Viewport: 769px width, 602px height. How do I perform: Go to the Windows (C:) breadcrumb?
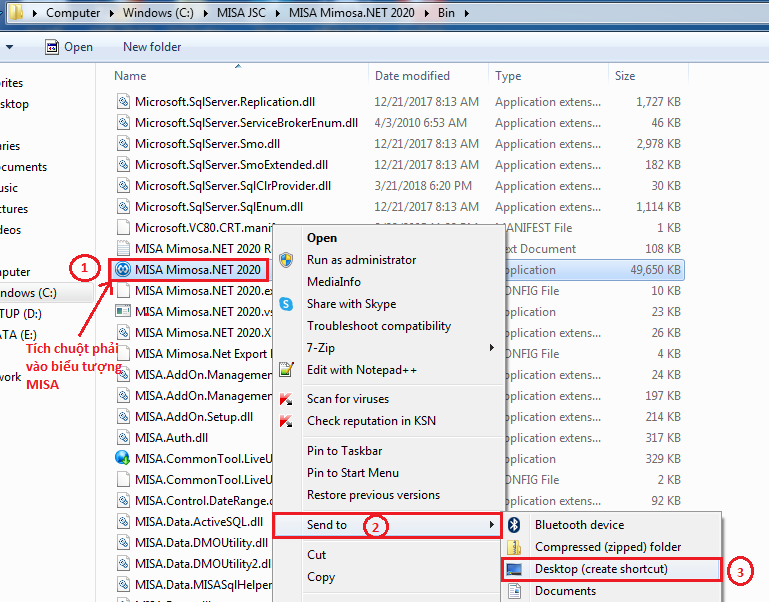158,13
